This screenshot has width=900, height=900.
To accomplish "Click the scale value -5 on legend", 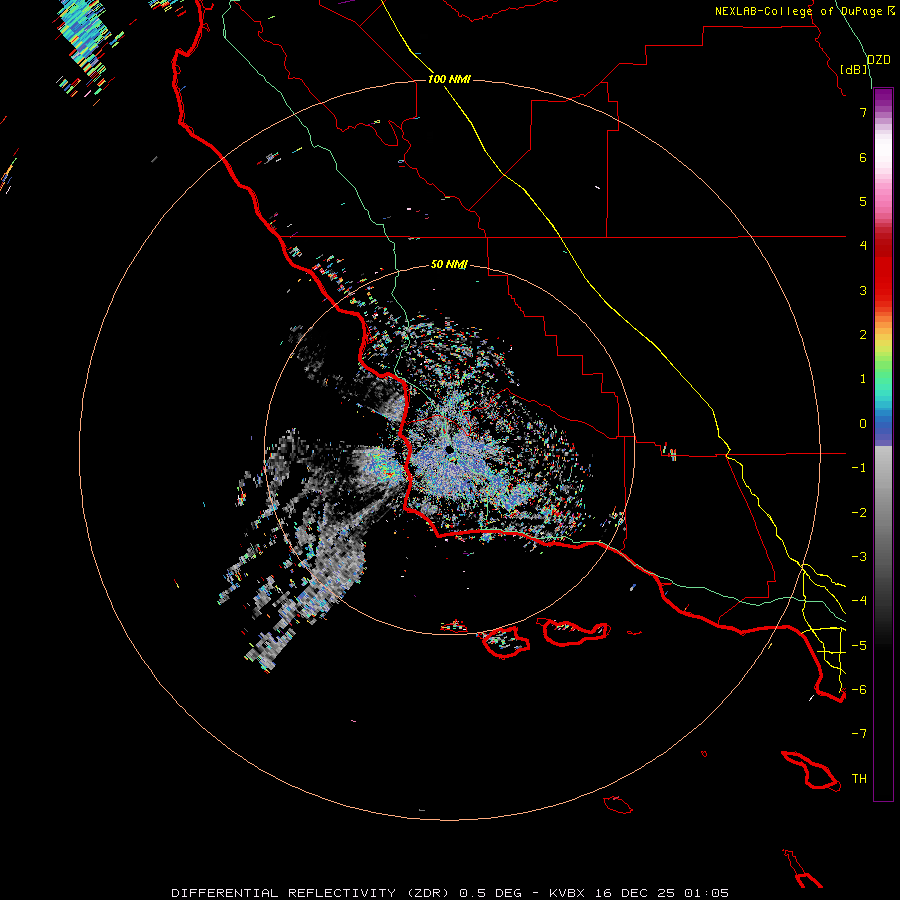I will [x=859, y=646].
